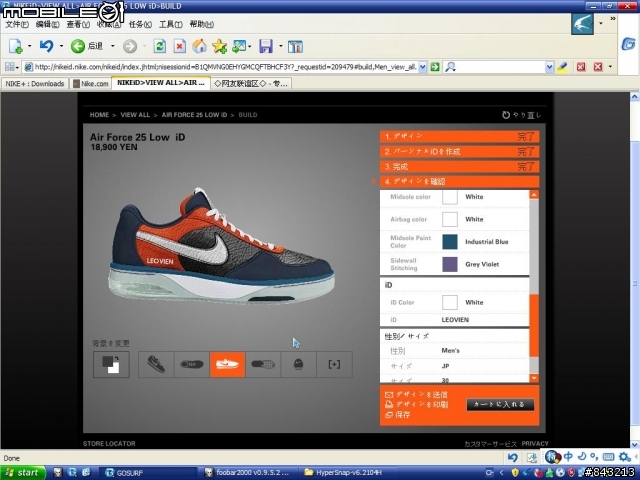This screenshot has height=480, width=640.
Task: Click the yellow highlighter icon near search box
Action: tap(562, 67)
